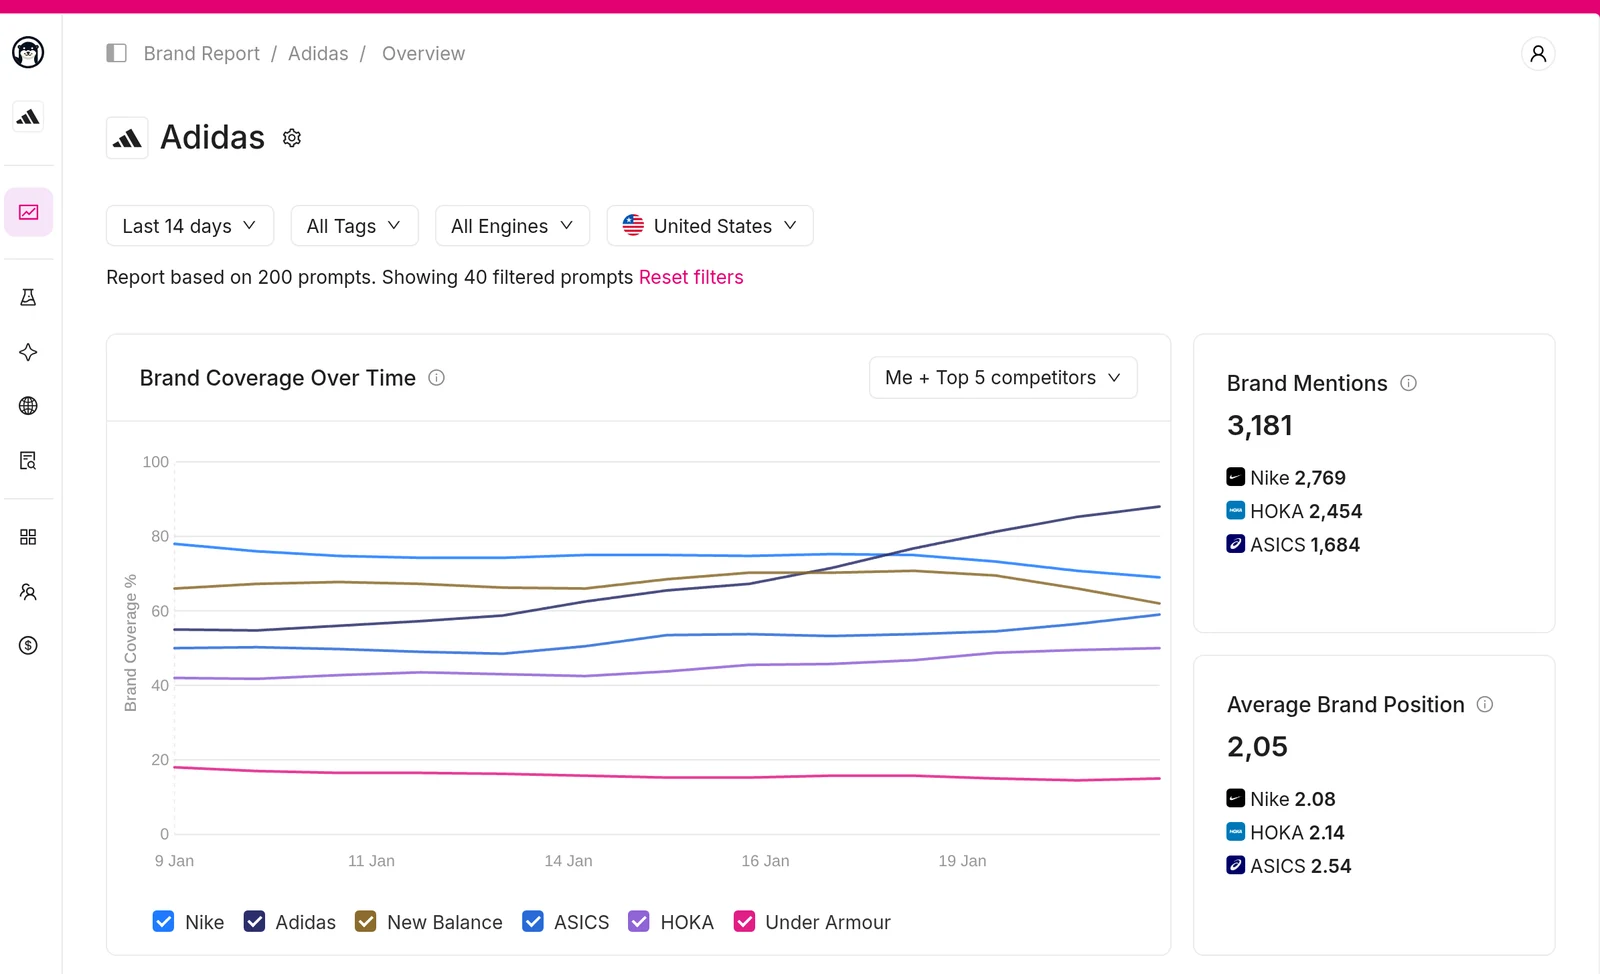Toggle the sidebar panel icon near breadcrumb
1600x974 pixels.
click(x=116, y=53)
